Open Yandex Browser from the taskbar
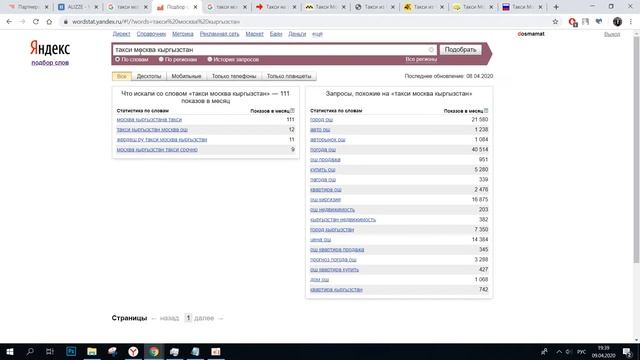 133,351
